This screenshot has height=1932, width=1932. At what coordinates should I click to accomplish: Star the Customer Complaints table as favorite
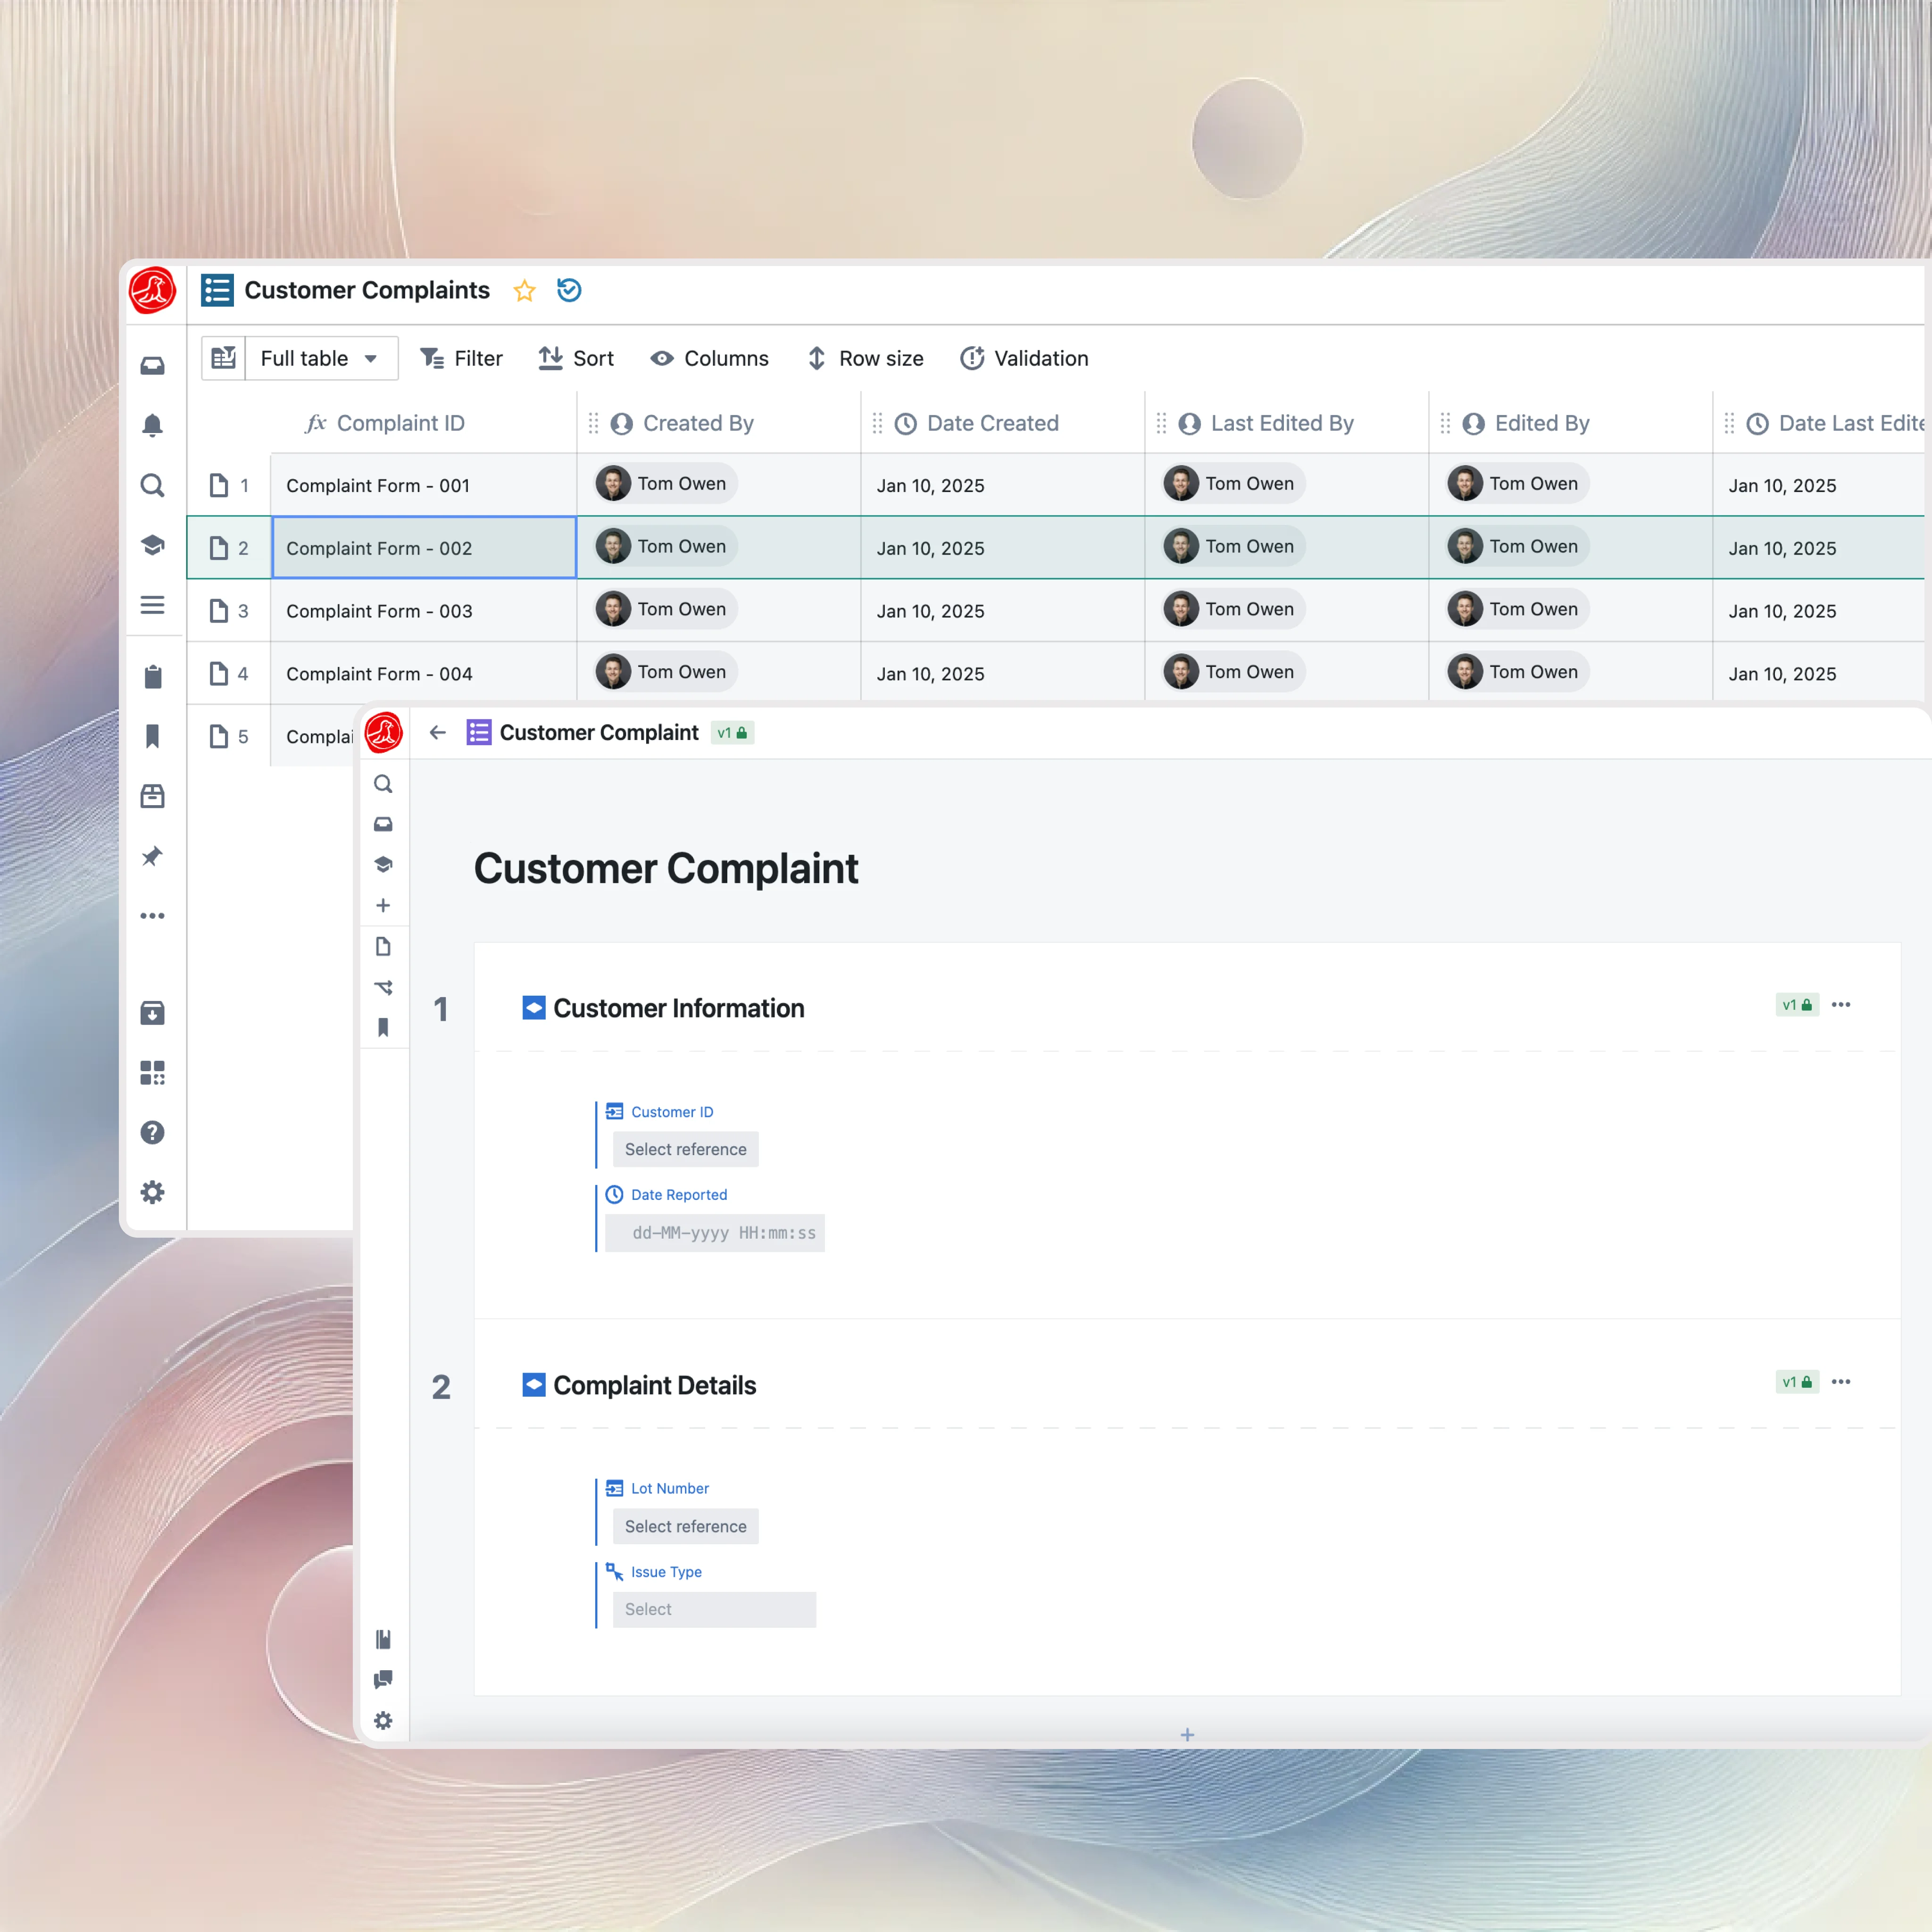point(524,291)
